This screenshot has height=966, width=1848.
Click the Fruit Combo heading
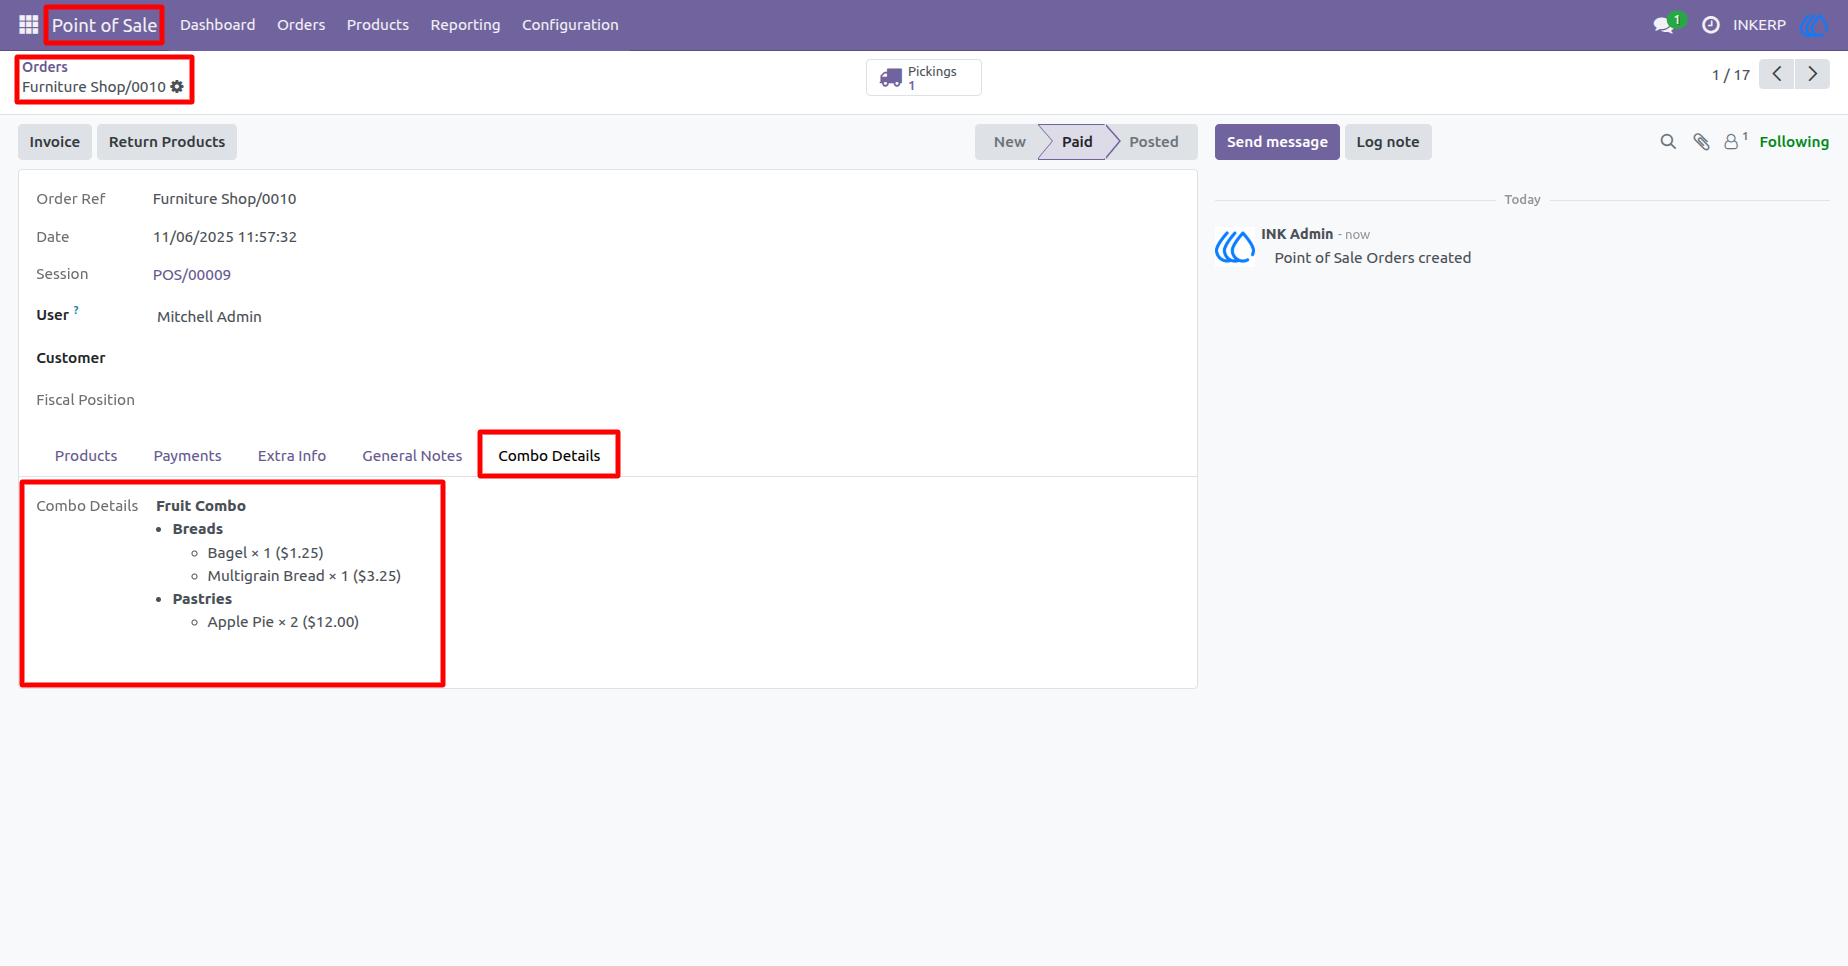point(201,506)
